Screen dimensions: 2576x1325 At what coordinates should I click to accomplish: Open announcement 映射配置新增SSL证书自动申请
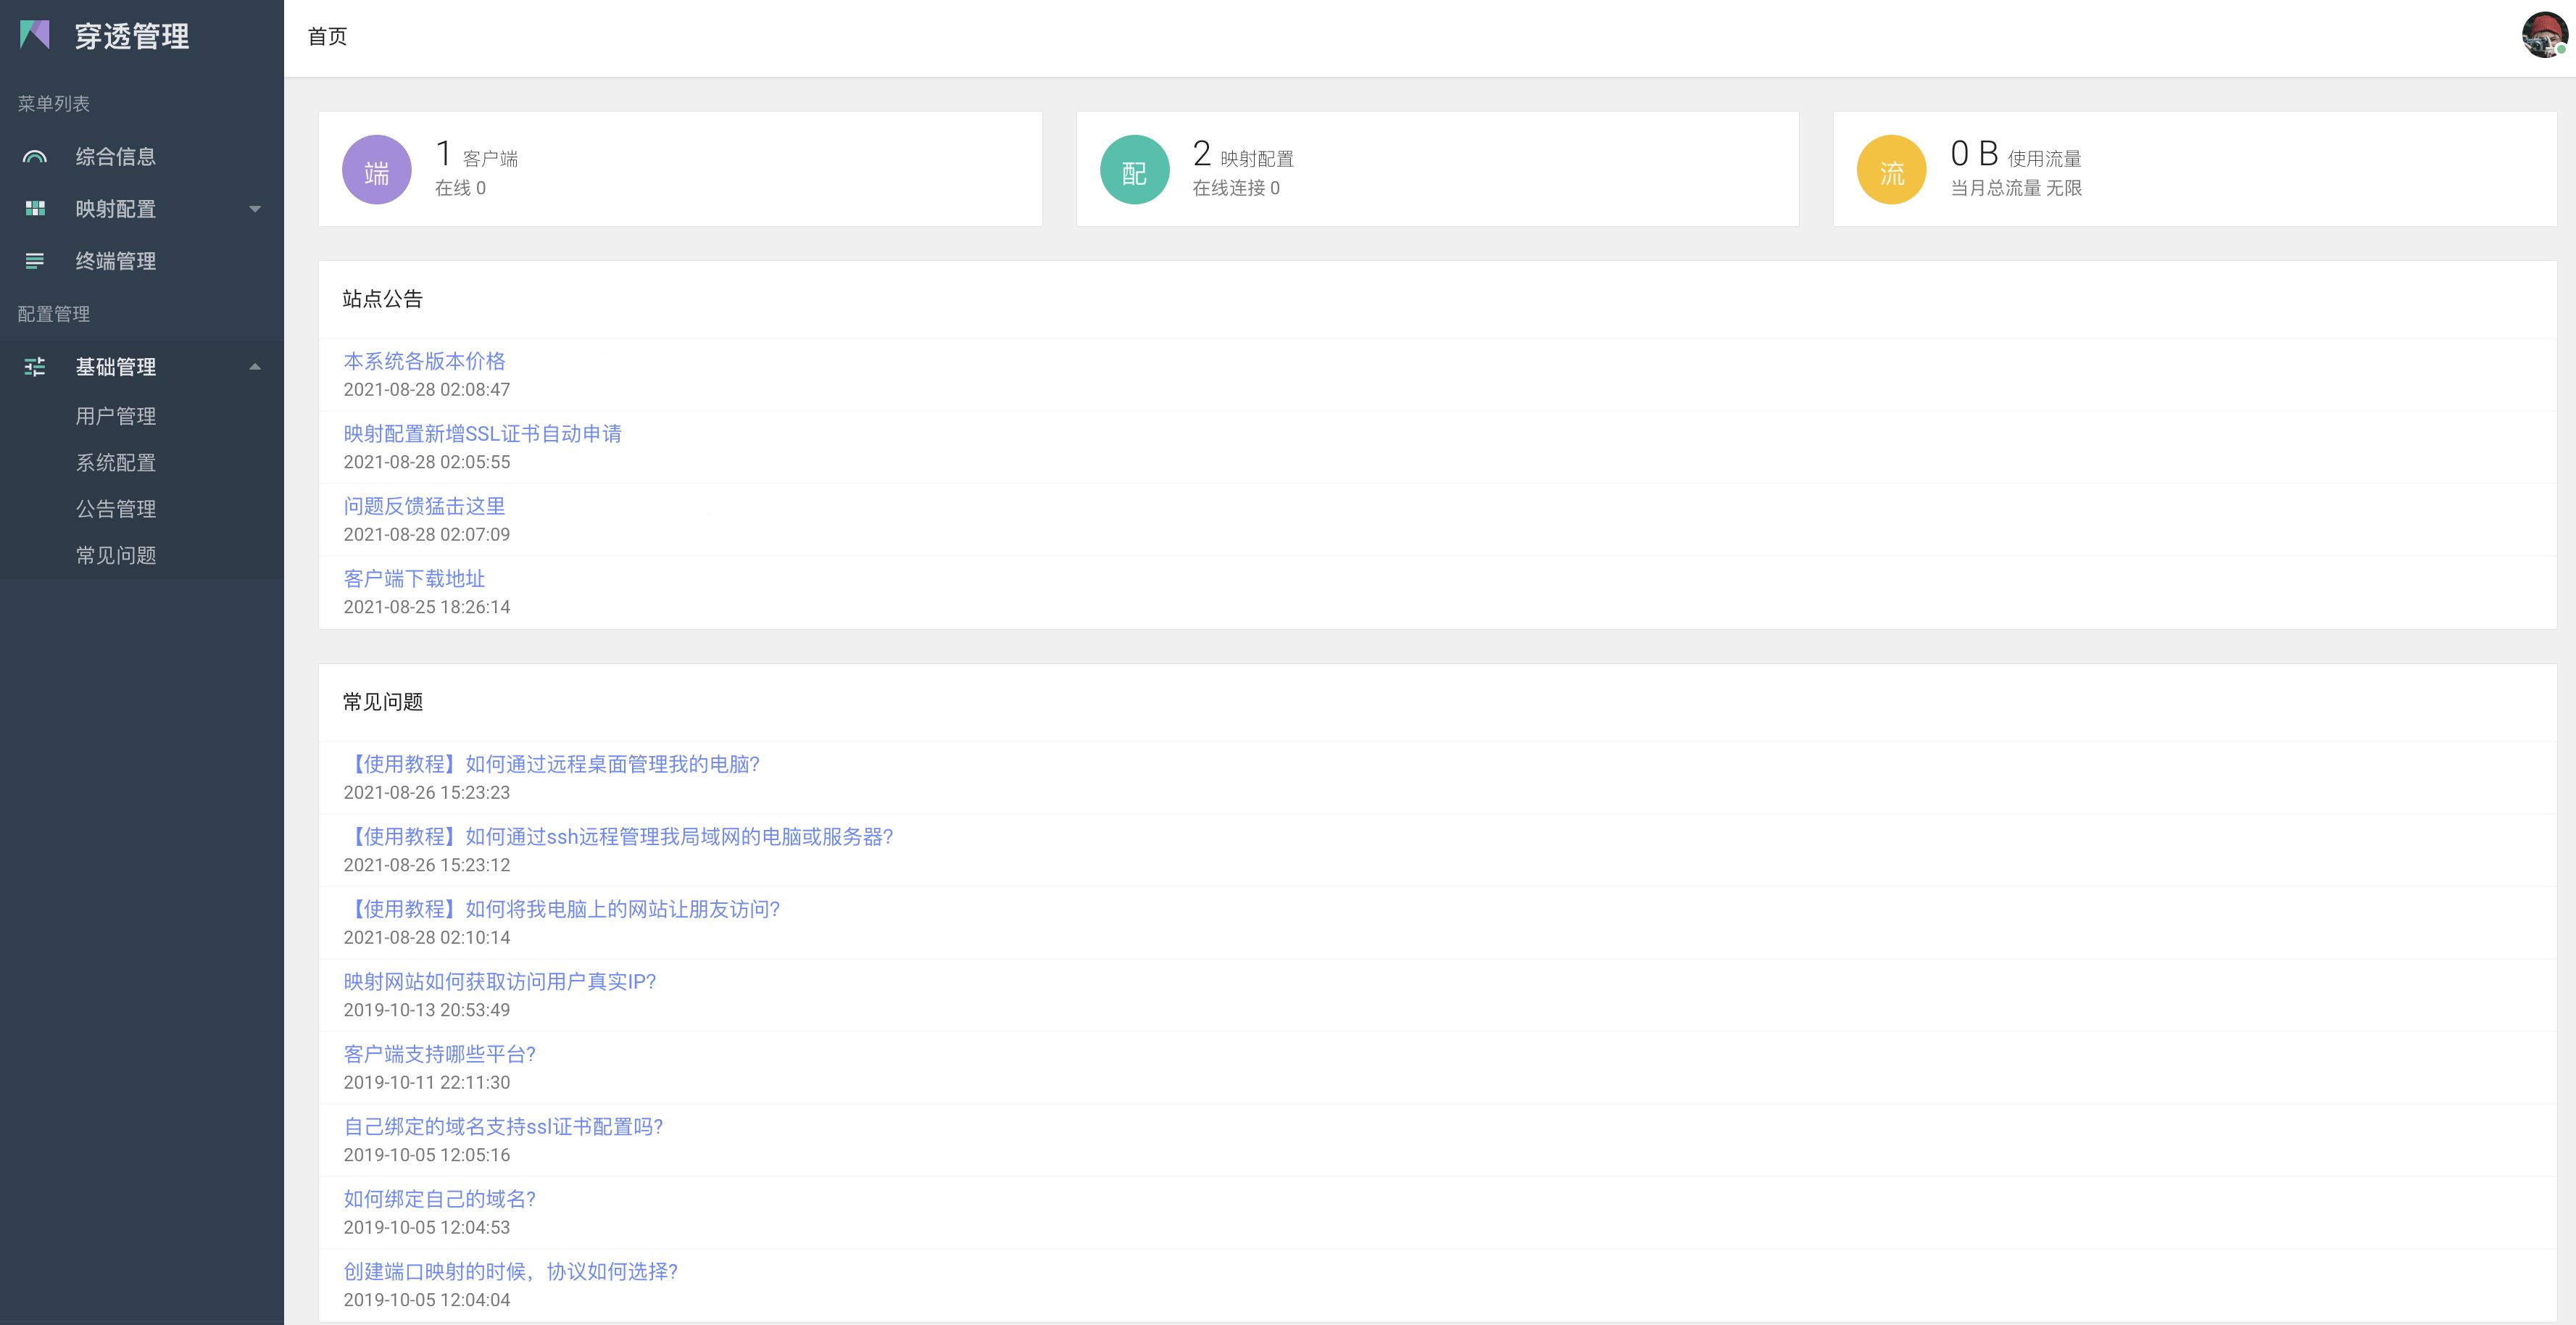pyautogui.click(x=482, y=434)
